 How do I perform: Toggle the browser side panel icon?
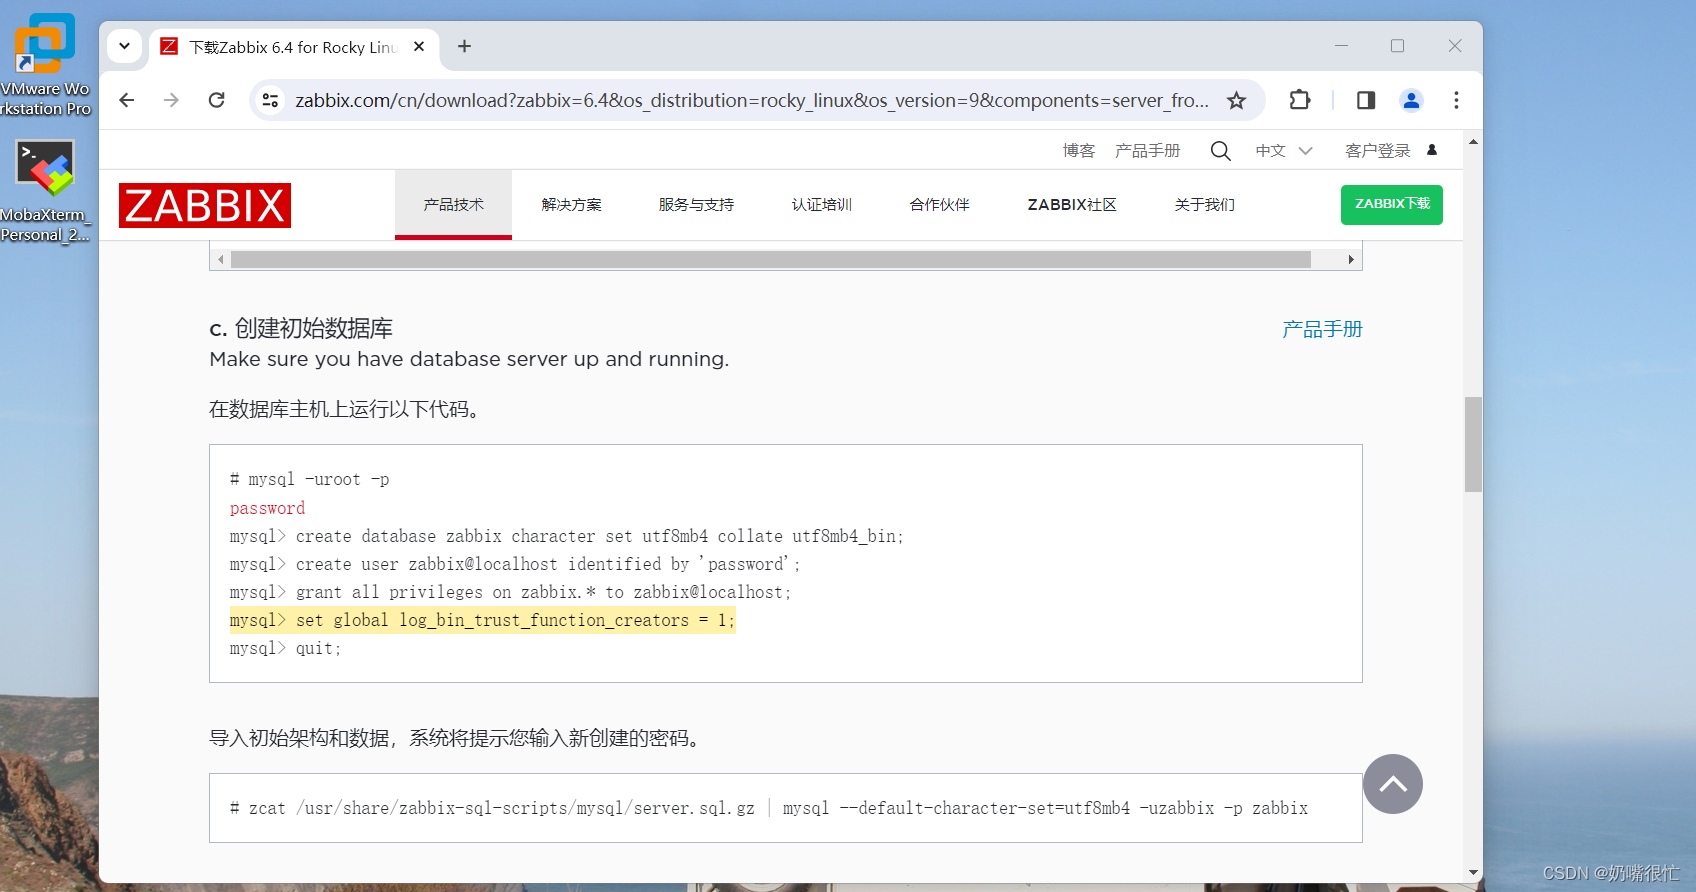(x=1365, y=100)
